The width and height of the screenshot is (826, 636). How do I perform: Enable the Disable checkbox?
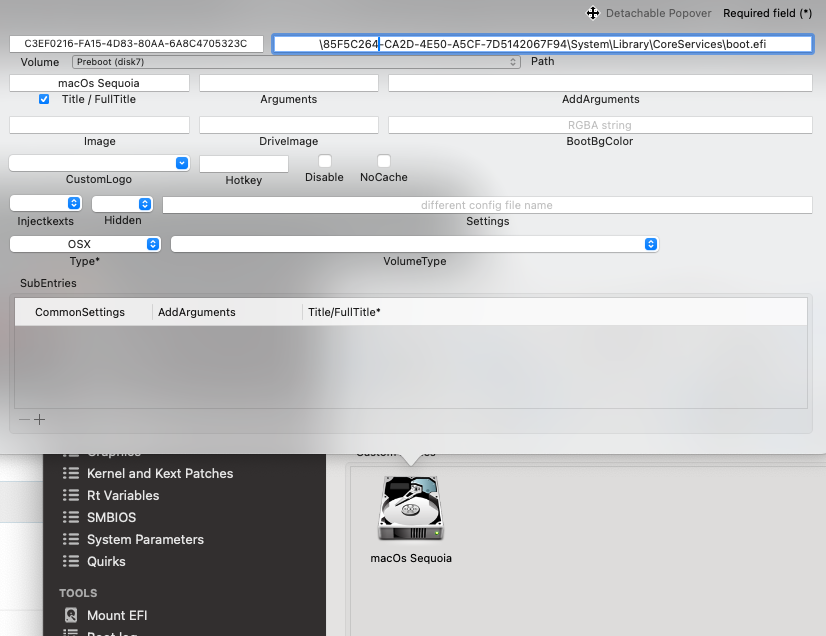[325, 161]
